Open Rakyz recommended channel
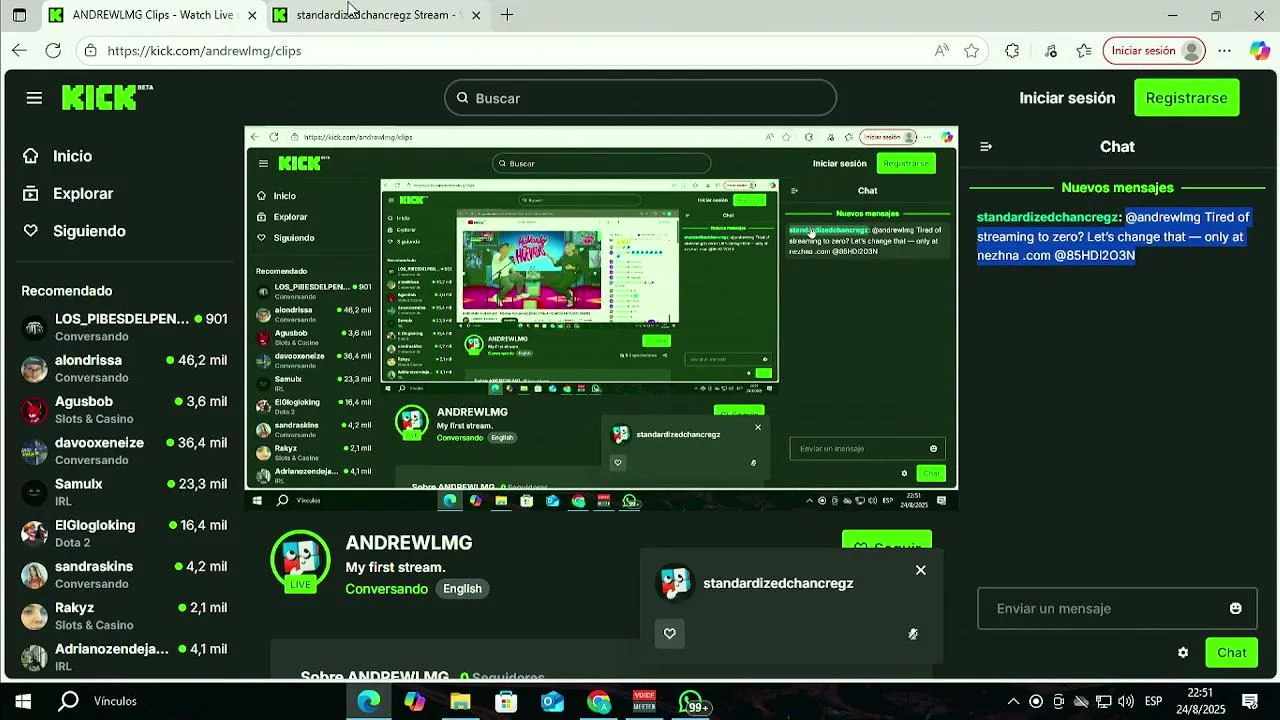 tap(125, 616)
